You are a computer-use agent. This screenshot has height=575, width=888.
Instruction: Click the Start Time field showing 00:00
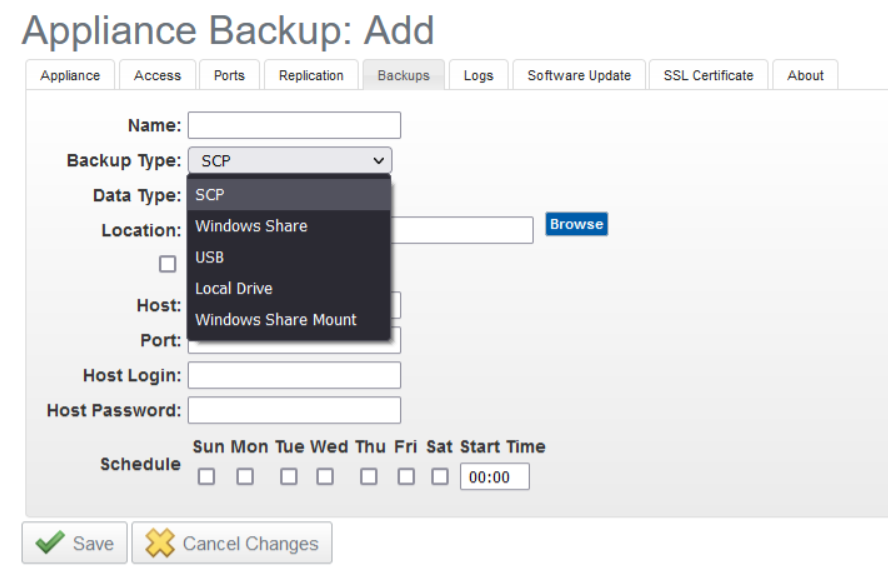click(494, 477)
